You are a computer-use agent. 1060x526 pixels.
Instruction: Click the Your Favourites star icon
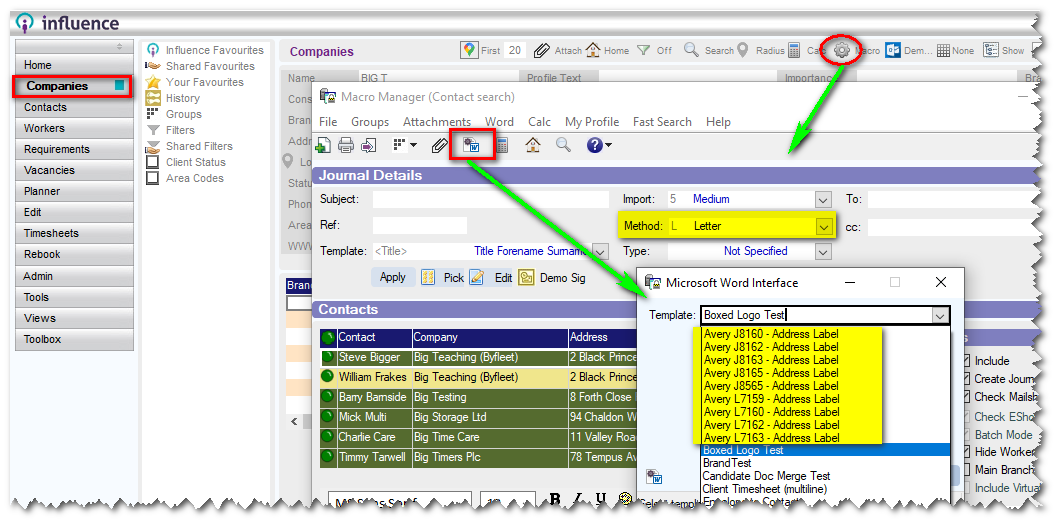point(153,82)
